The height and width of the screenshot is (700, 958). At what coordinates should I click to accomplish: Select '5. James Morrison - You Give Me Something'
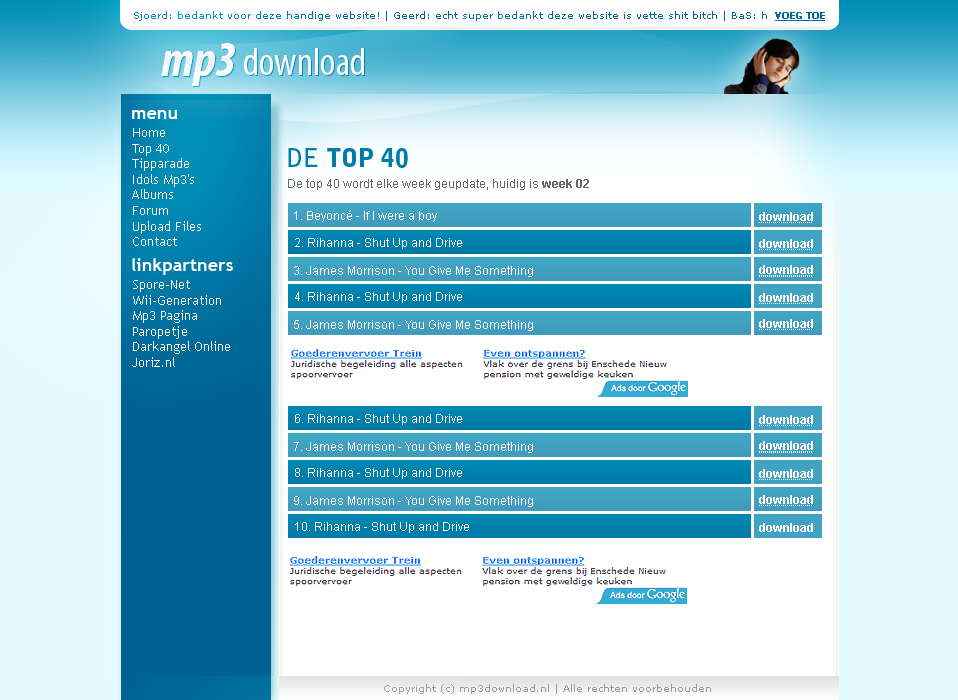[x=519, y=323]
